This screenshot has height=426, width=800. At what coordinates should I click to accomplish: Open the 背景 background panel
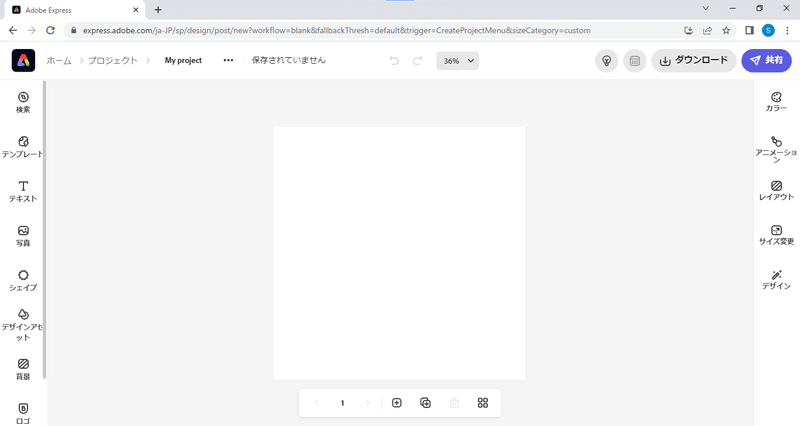[x=23, y=369]
